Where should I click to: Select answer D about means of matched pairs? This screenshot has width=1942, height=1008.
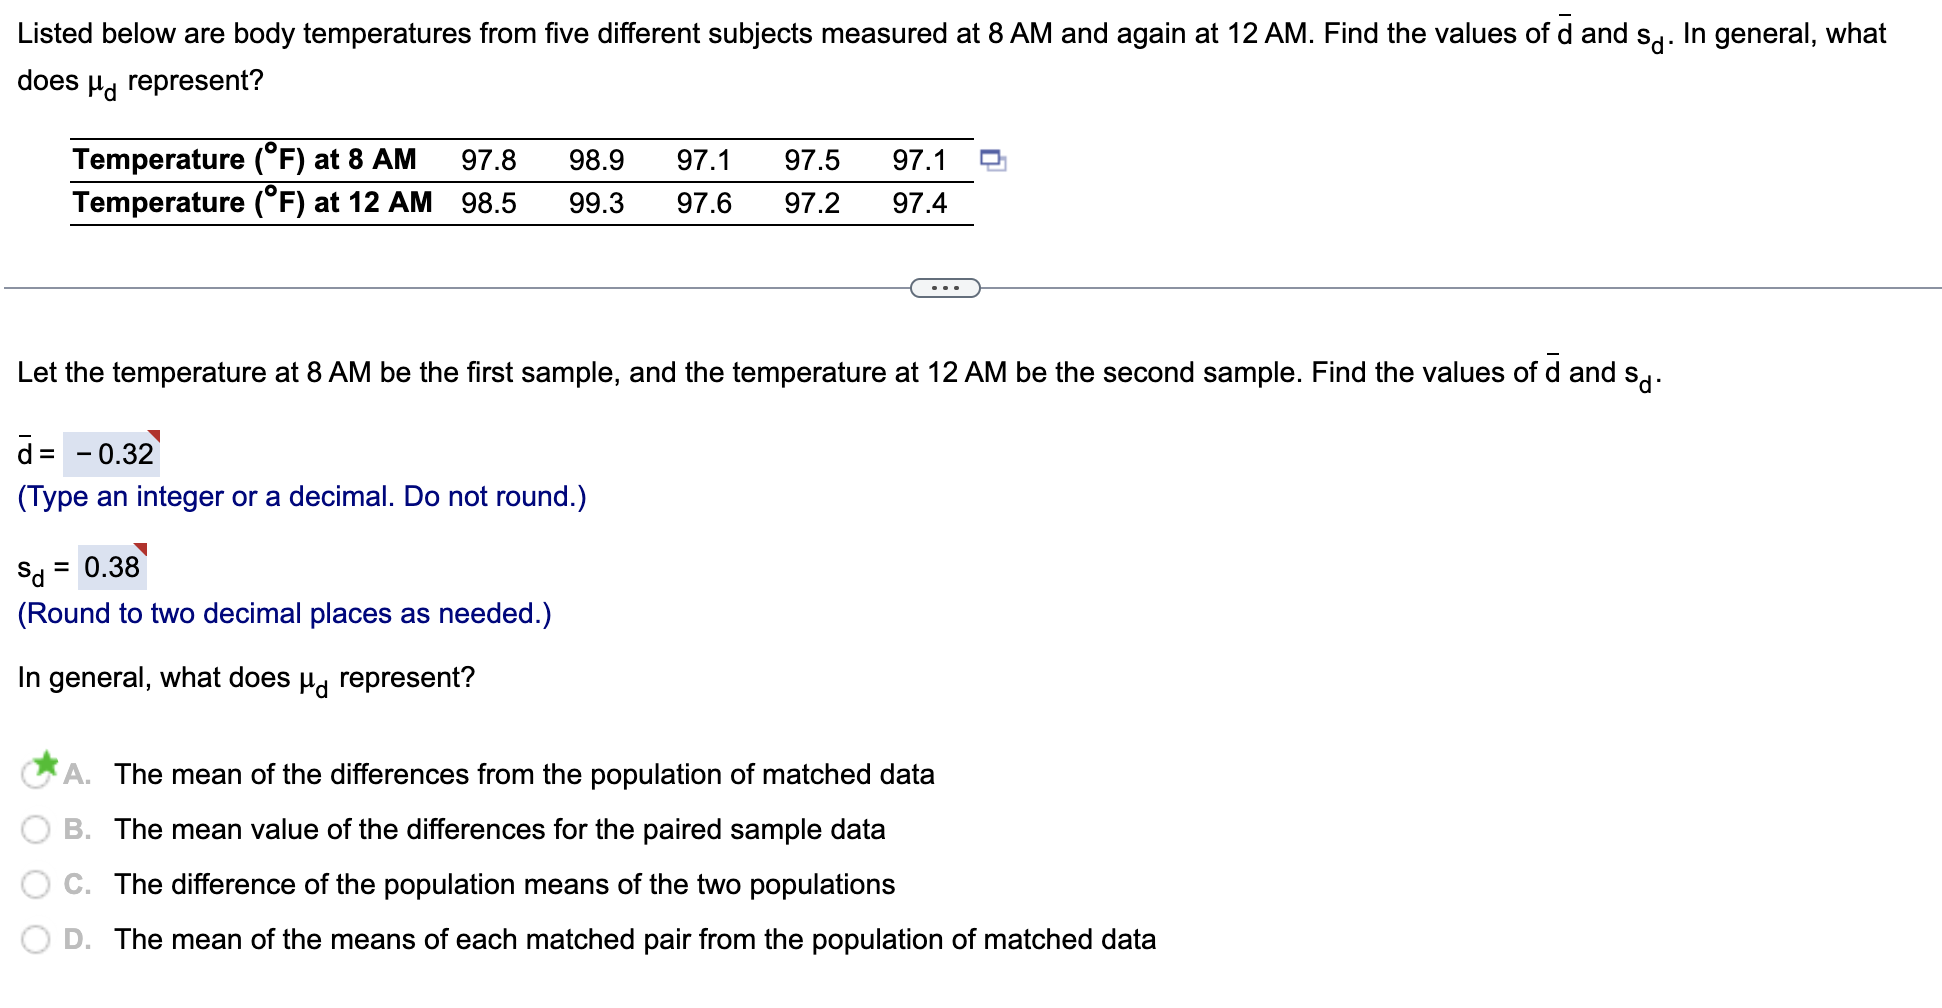point(36,939)
